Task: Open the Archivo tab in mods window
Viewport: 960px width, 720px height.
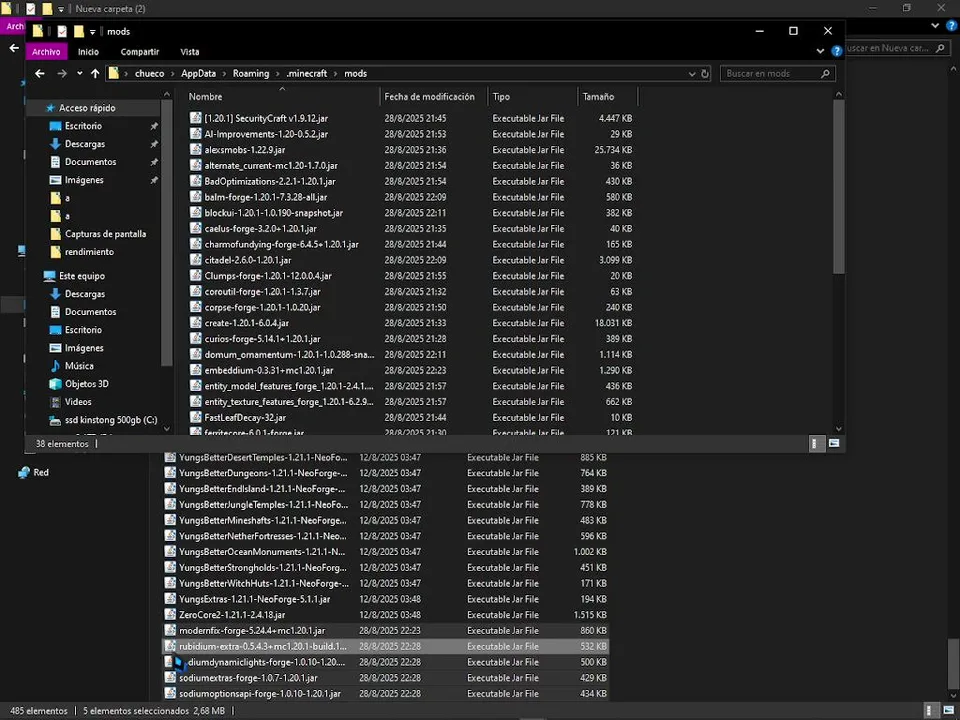Action: tap(47, 52)
